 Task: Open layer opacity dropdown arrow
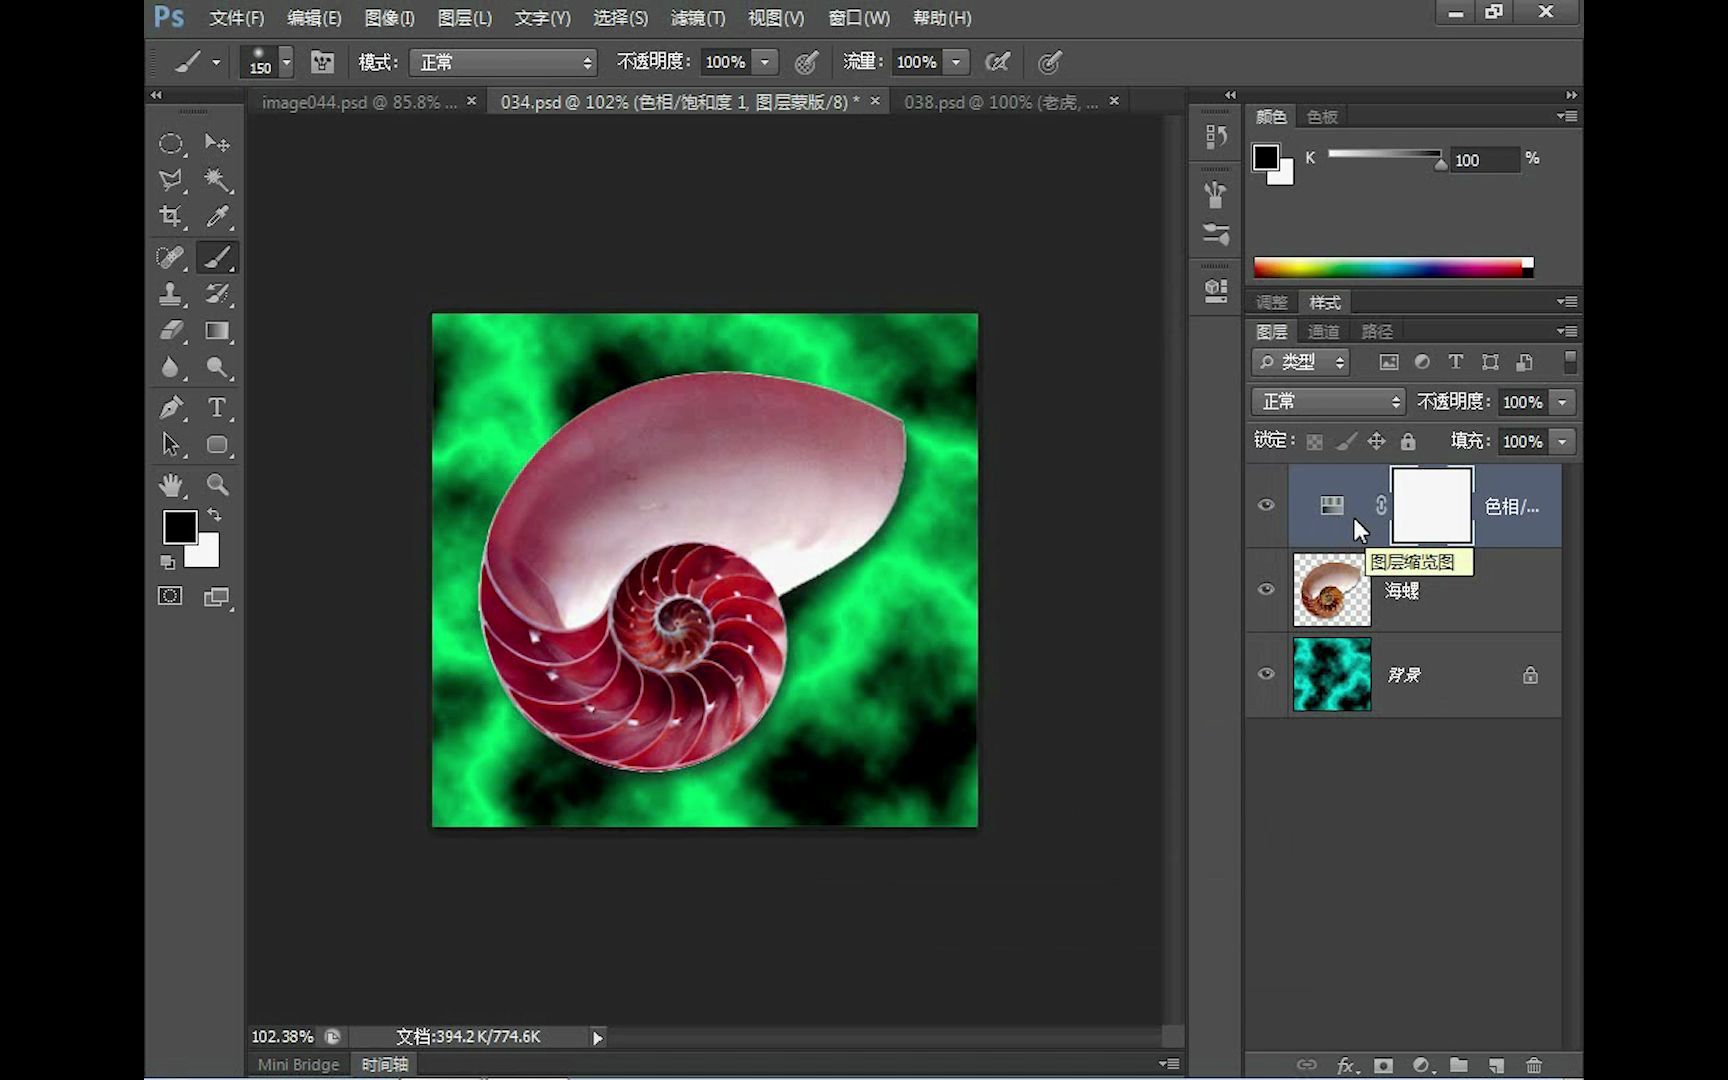tap(1562, 402)
